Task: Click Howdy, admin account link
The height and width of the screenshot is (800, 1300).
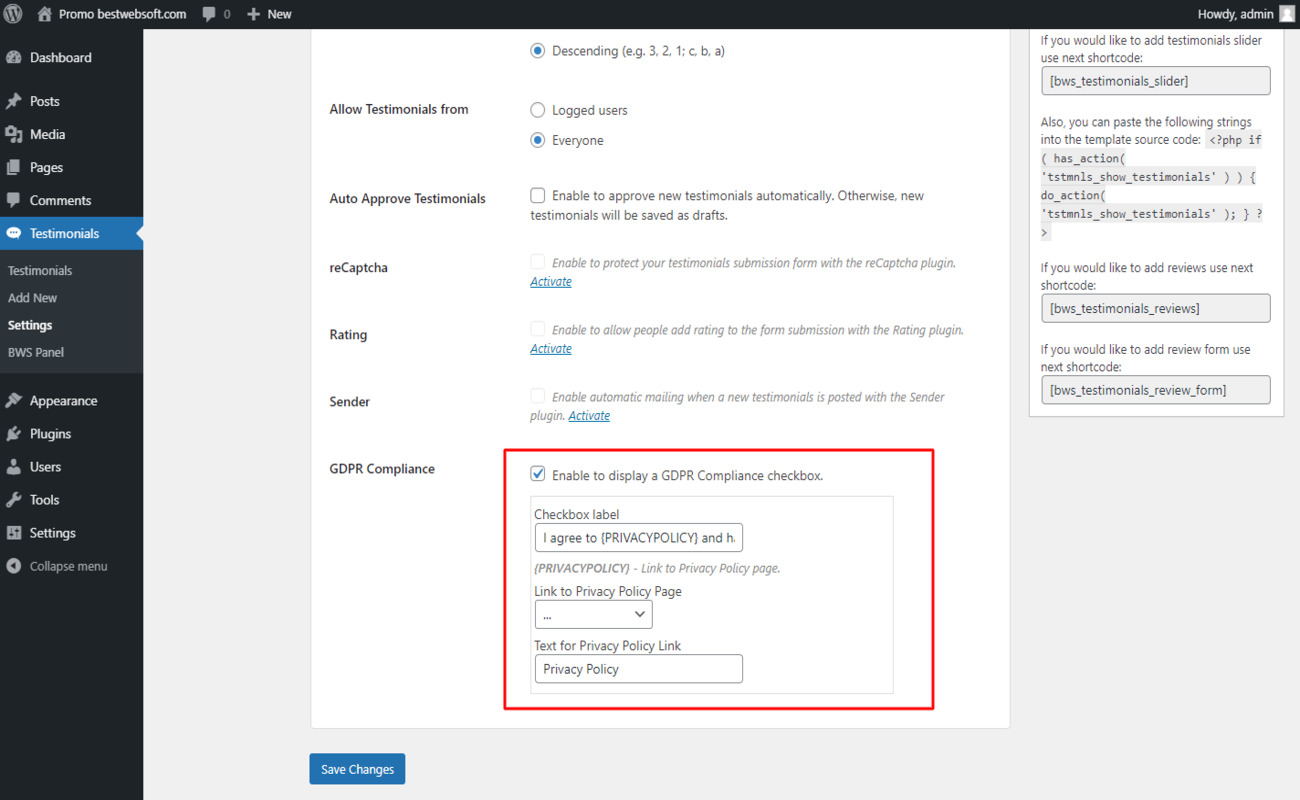Action: [x=1235, y=14]
